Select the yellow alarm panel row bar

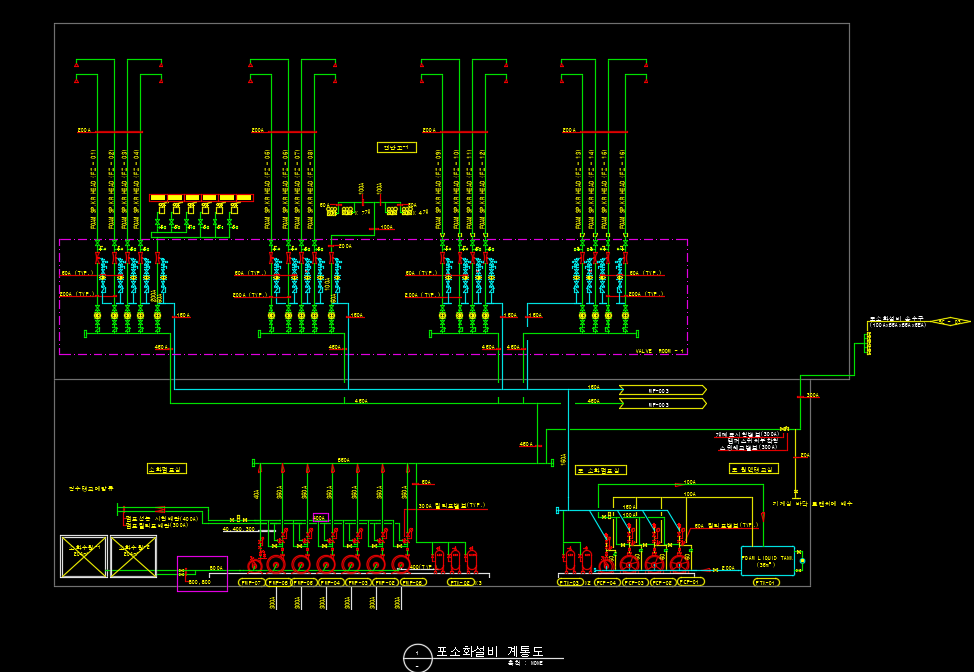coord(201,198)
